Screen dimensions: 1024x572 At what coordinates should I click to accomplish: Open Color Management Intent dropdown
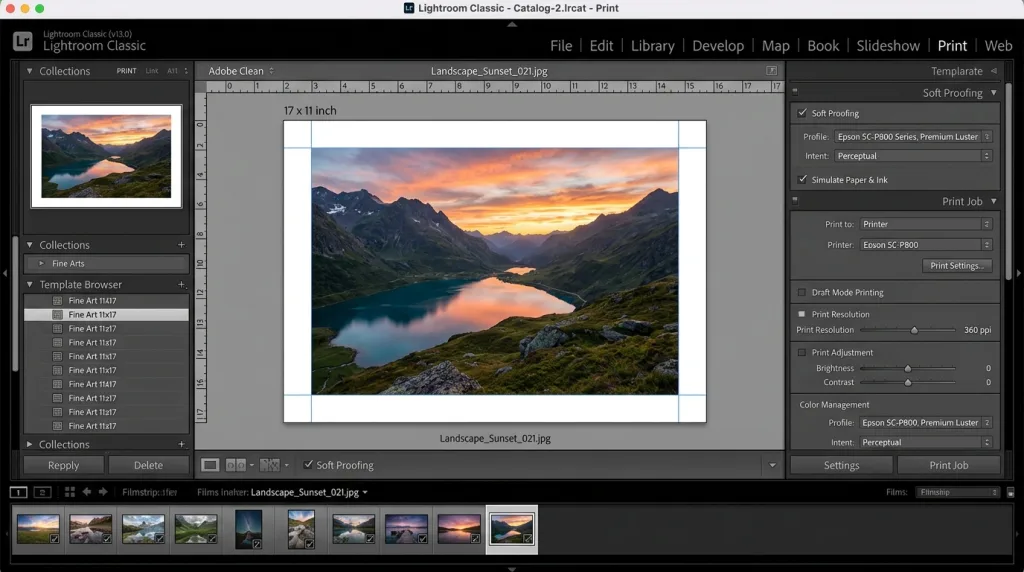925,442
